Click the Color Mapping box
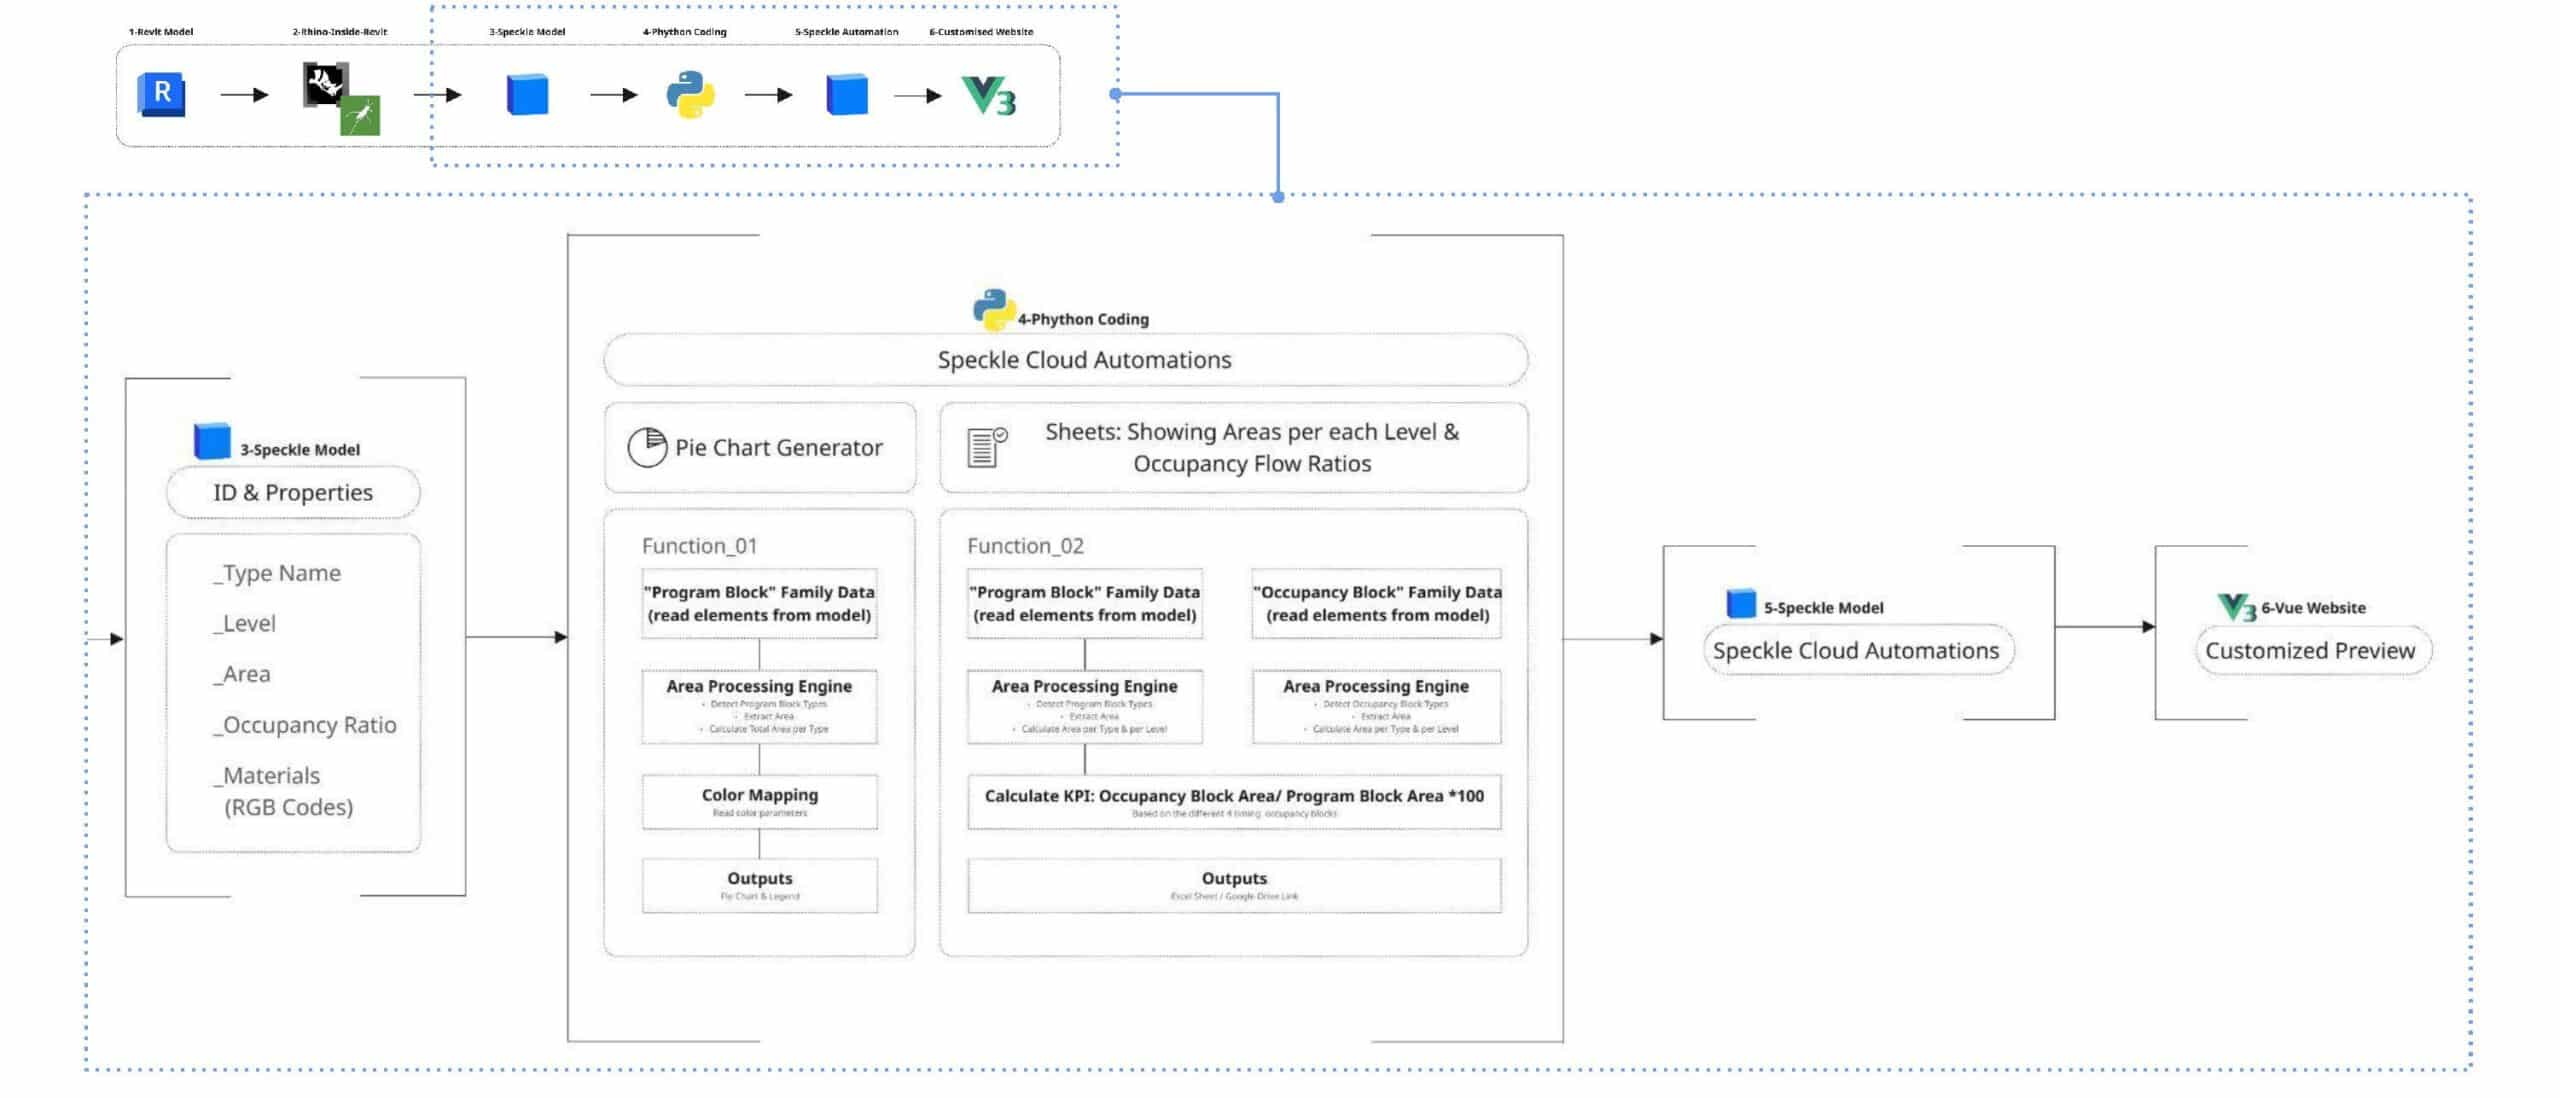The height and width of the screenshot is (1098, 2560). click(759, 802)
